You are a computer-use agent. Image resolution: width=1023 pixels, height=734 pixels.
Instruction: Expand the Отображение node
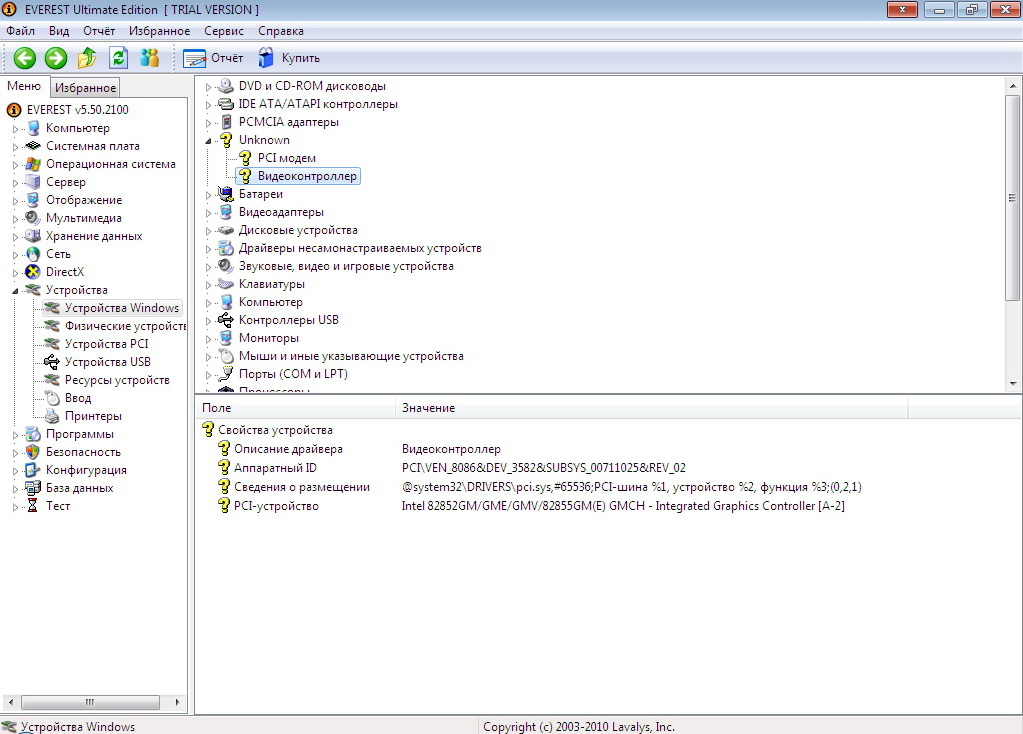[x=15, y=201]
